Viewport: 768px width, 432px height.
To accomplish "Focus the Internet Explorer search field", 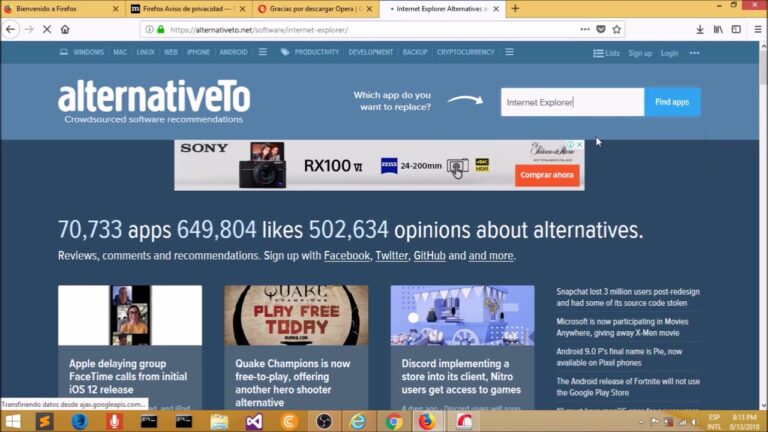I will (572, 102).
